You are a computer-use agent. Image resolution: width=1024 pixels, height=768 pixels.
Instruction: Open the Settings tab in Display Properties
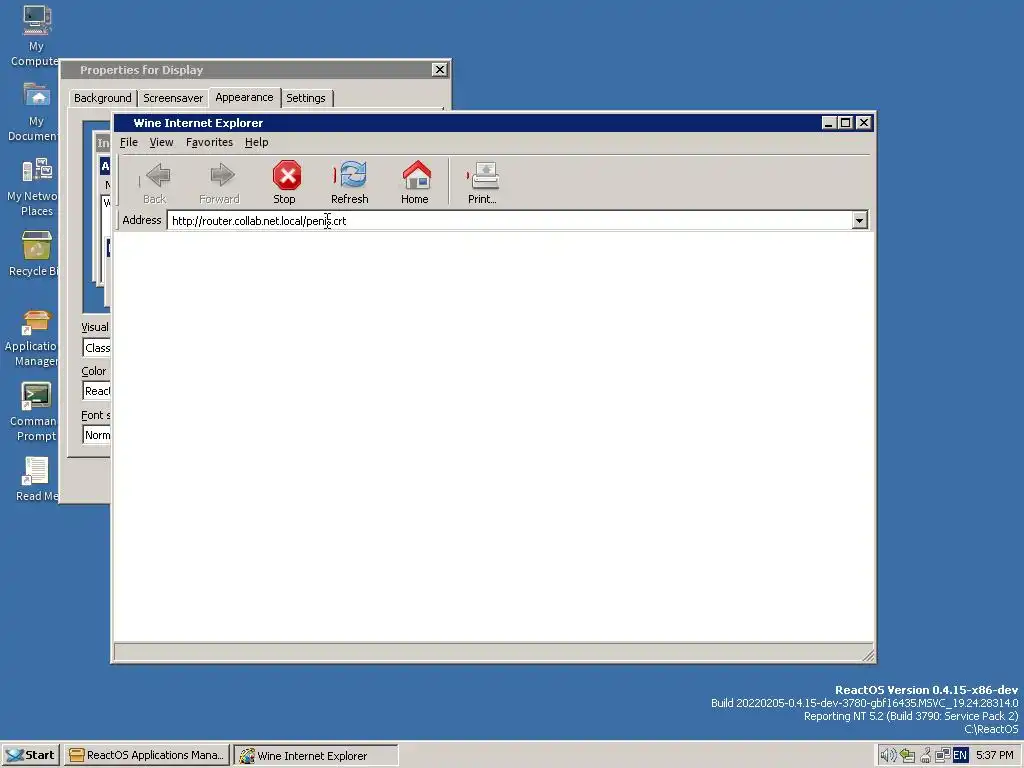coord(306,98)
